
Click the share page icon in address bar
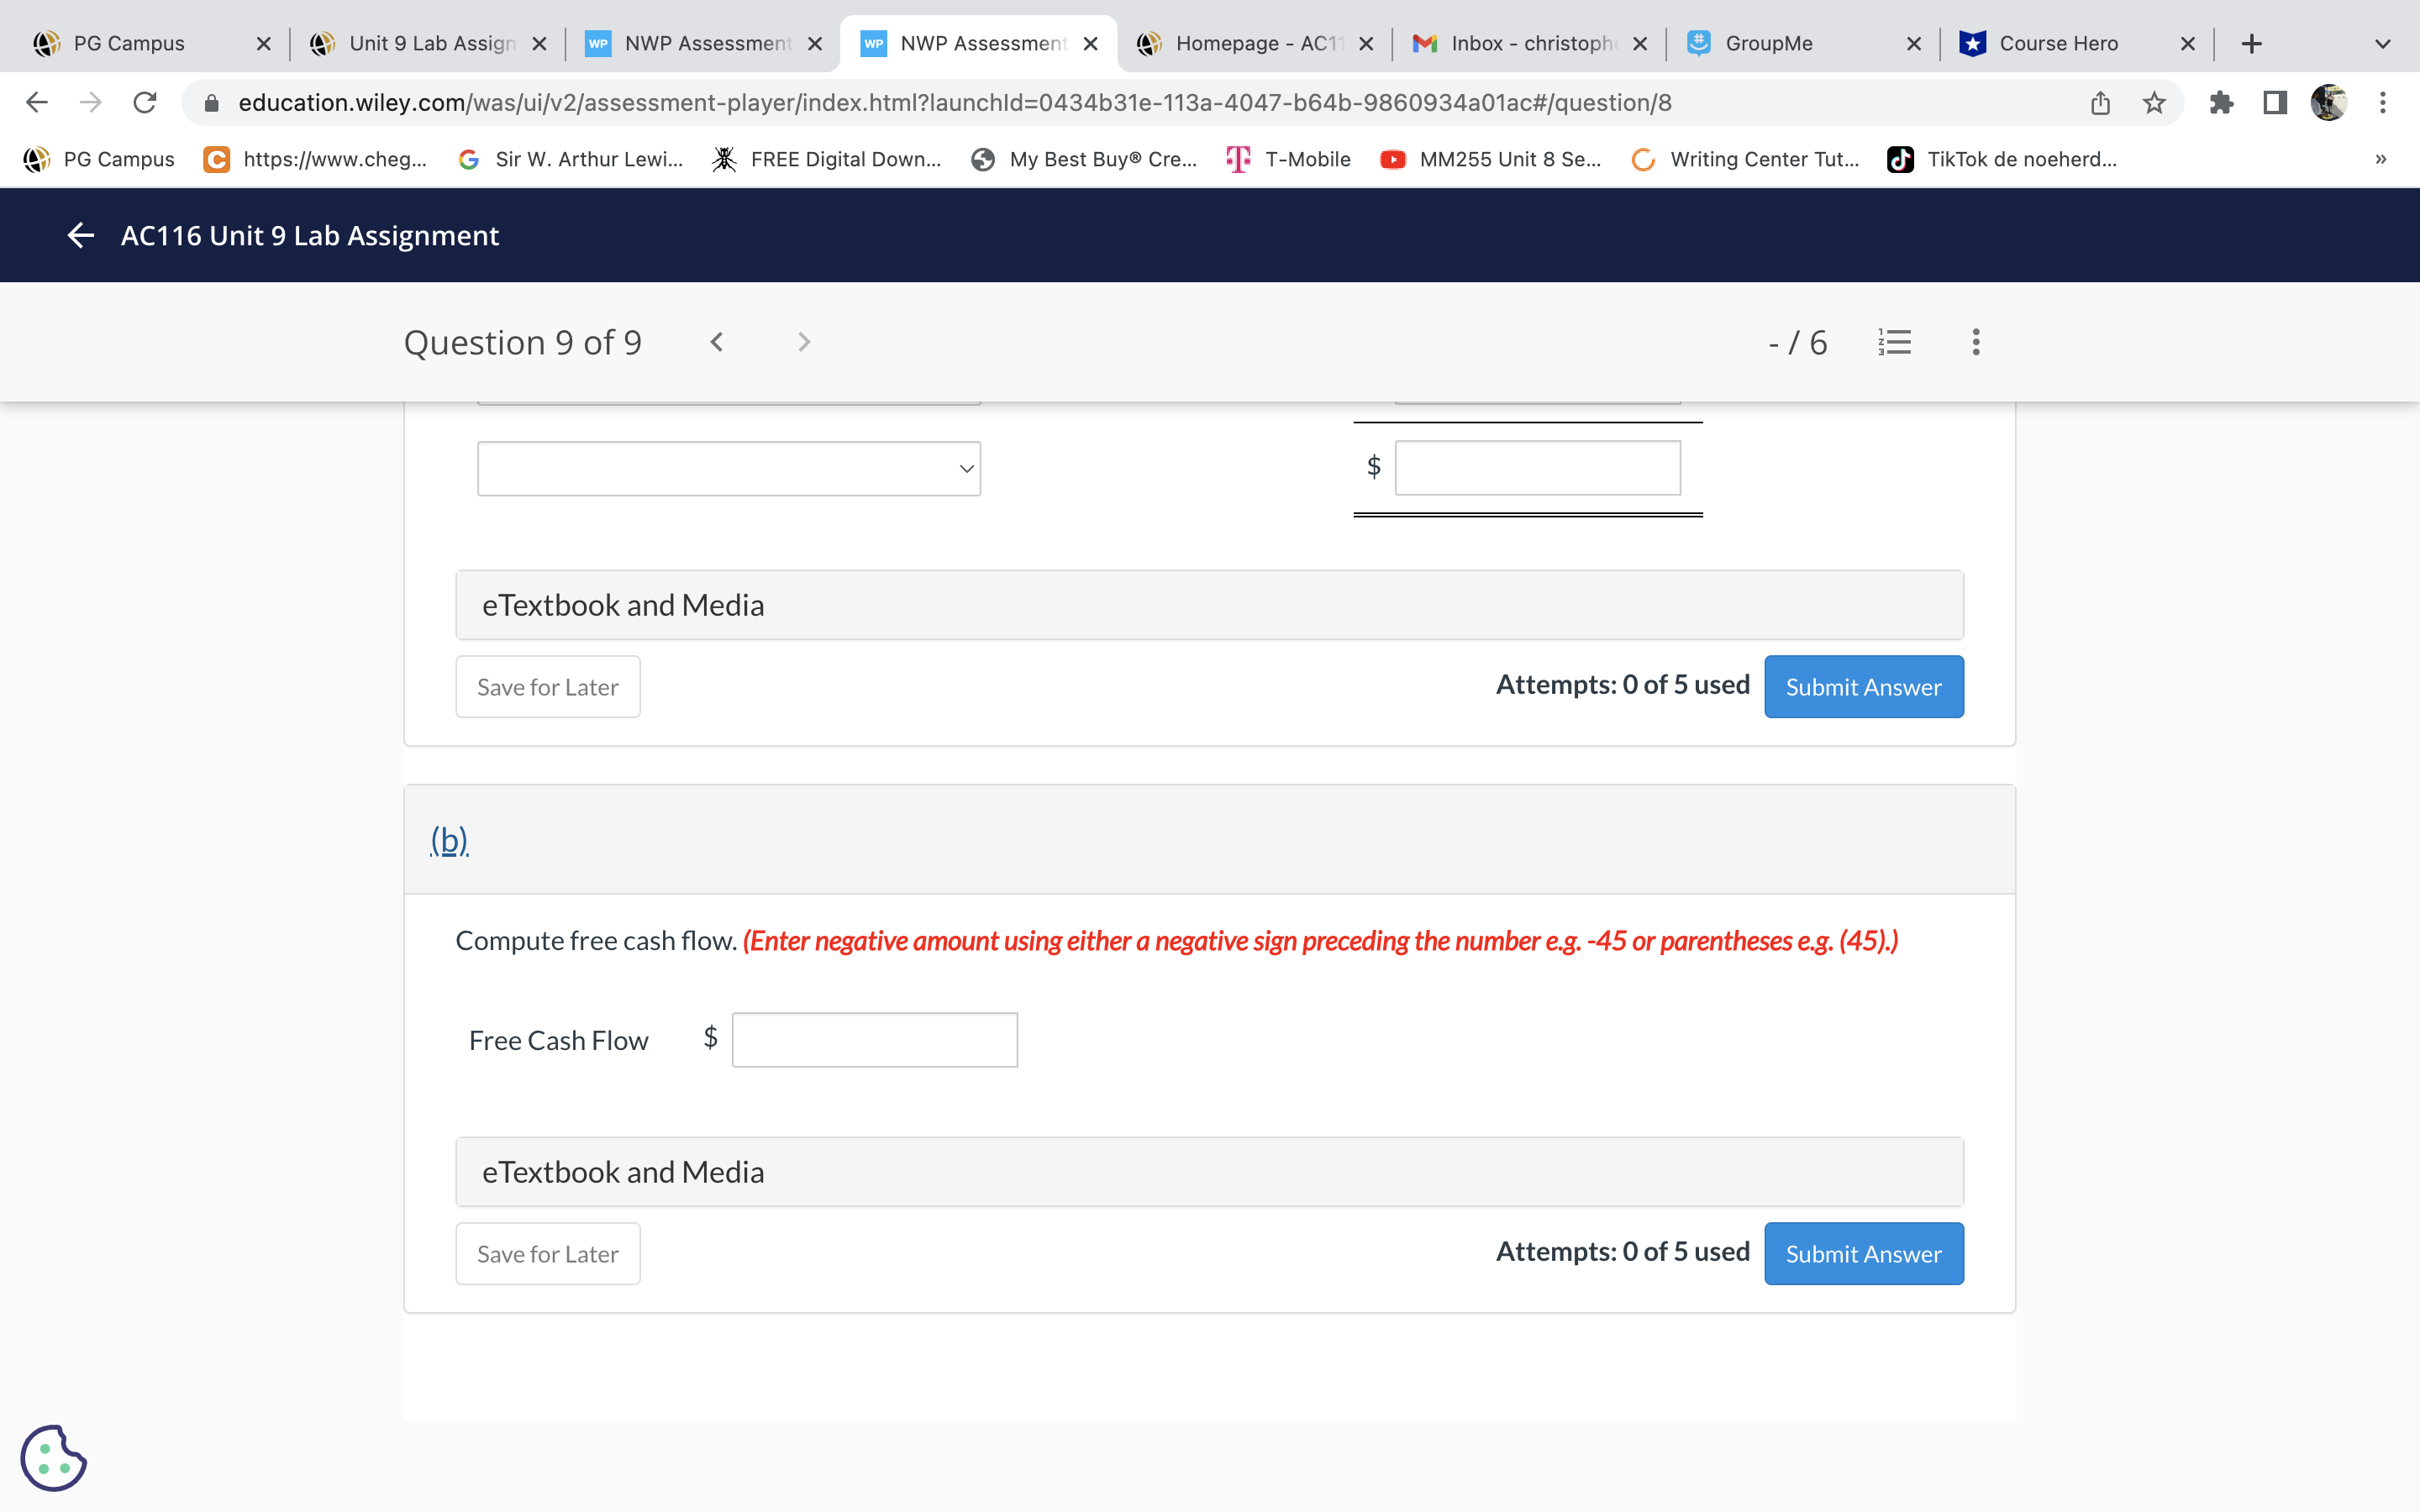click(2100, 103)
